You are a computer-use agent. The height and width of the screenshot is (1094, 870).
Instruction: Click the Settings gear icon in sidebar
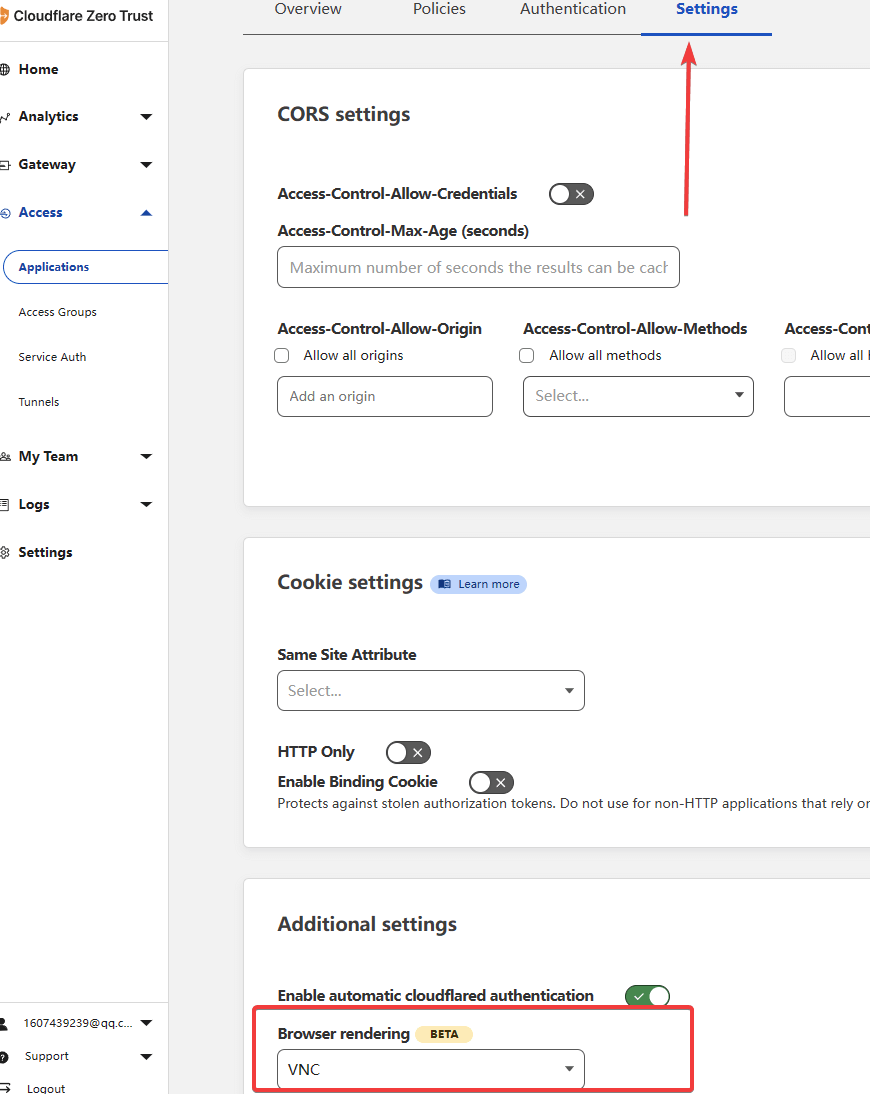5,553
